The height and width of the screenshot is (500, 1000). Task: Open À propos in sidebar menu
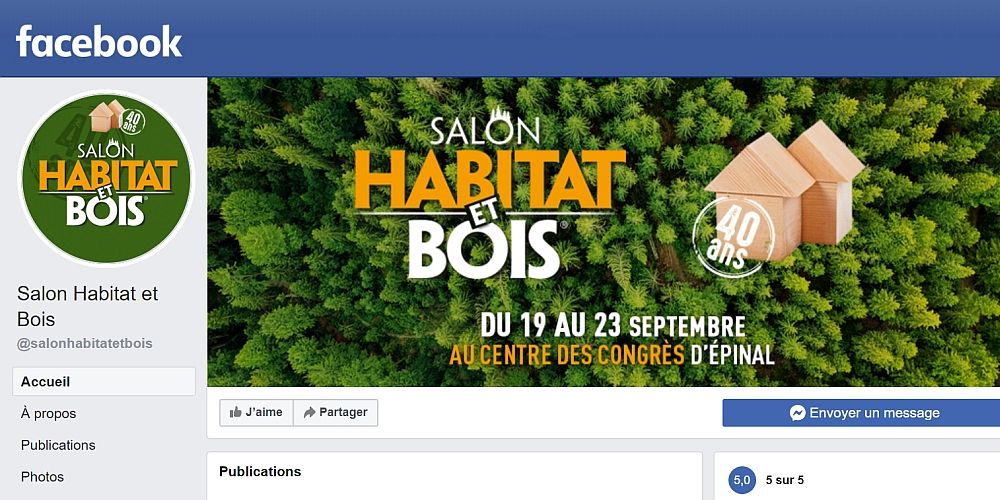(x=48, y=413)
